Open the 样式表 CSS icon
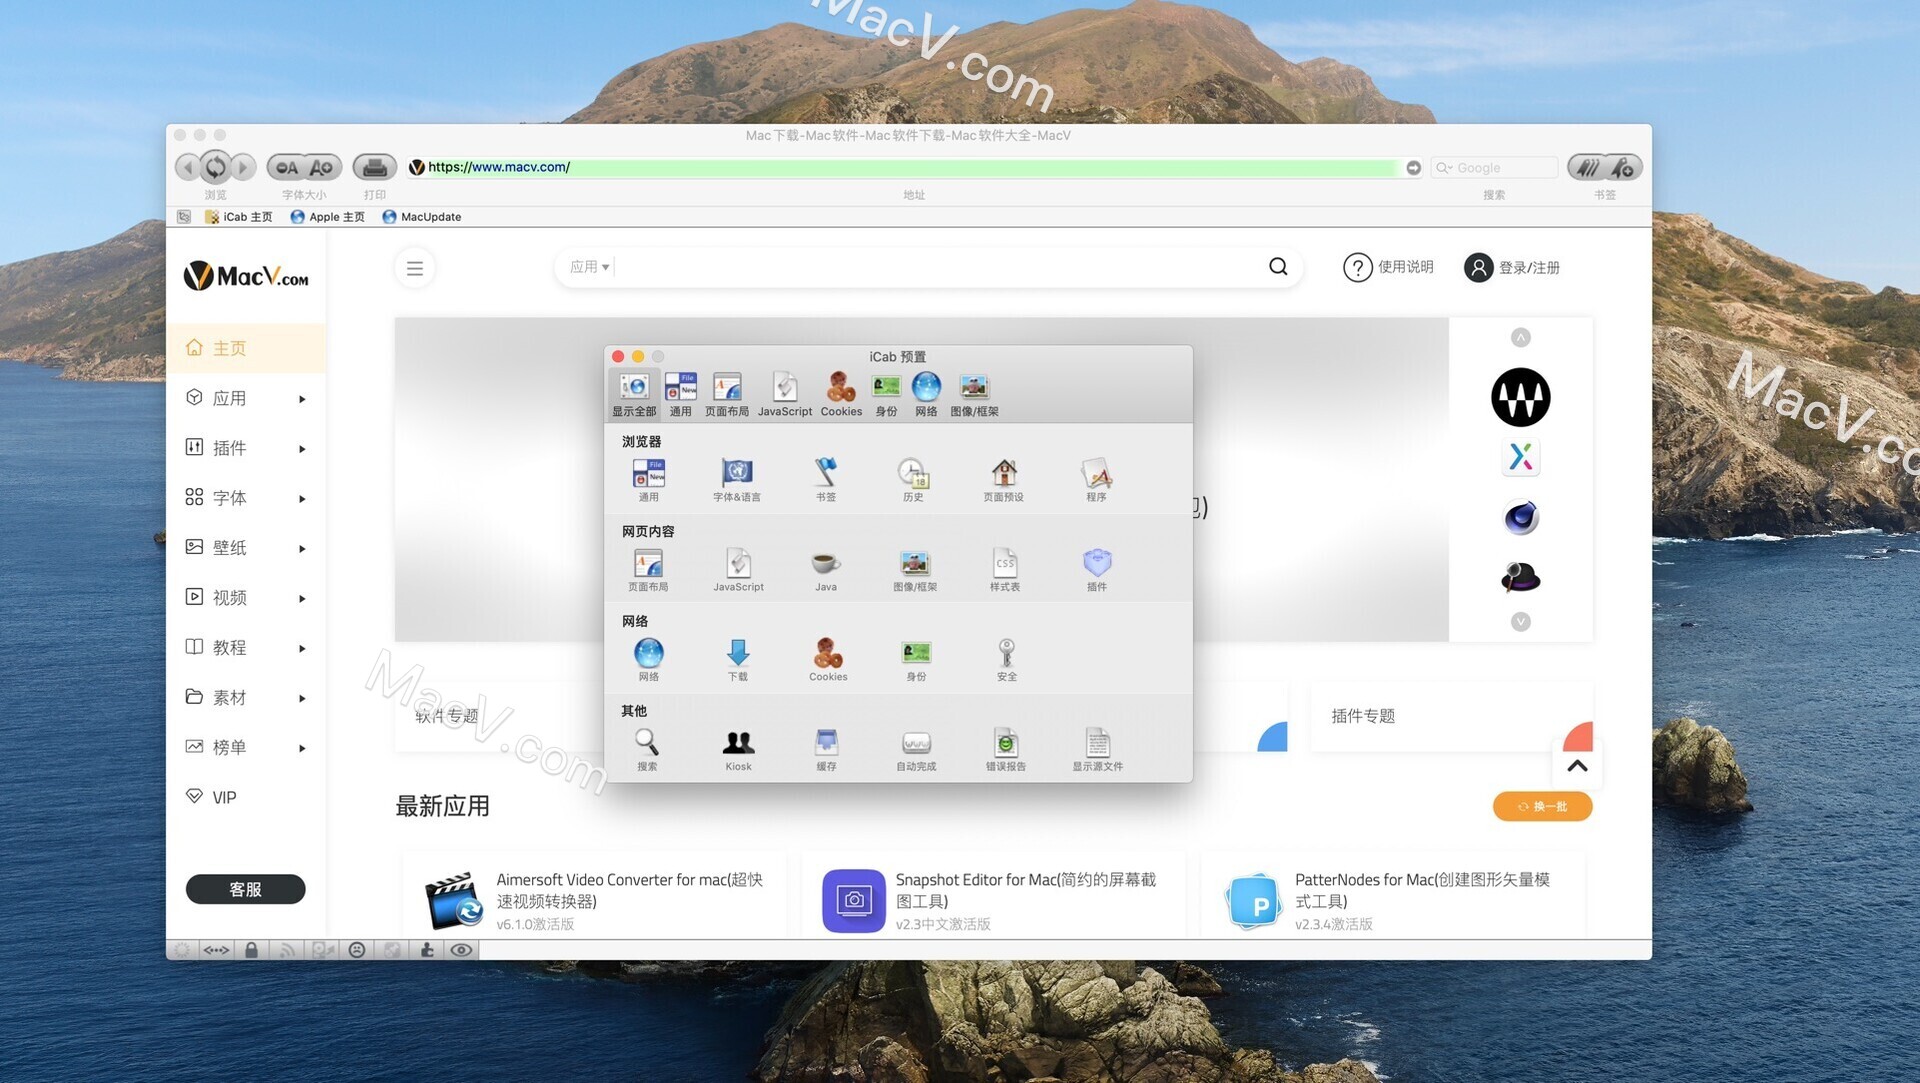This screenshot has height=1083, width=1920. click(x=1005, y=569)
